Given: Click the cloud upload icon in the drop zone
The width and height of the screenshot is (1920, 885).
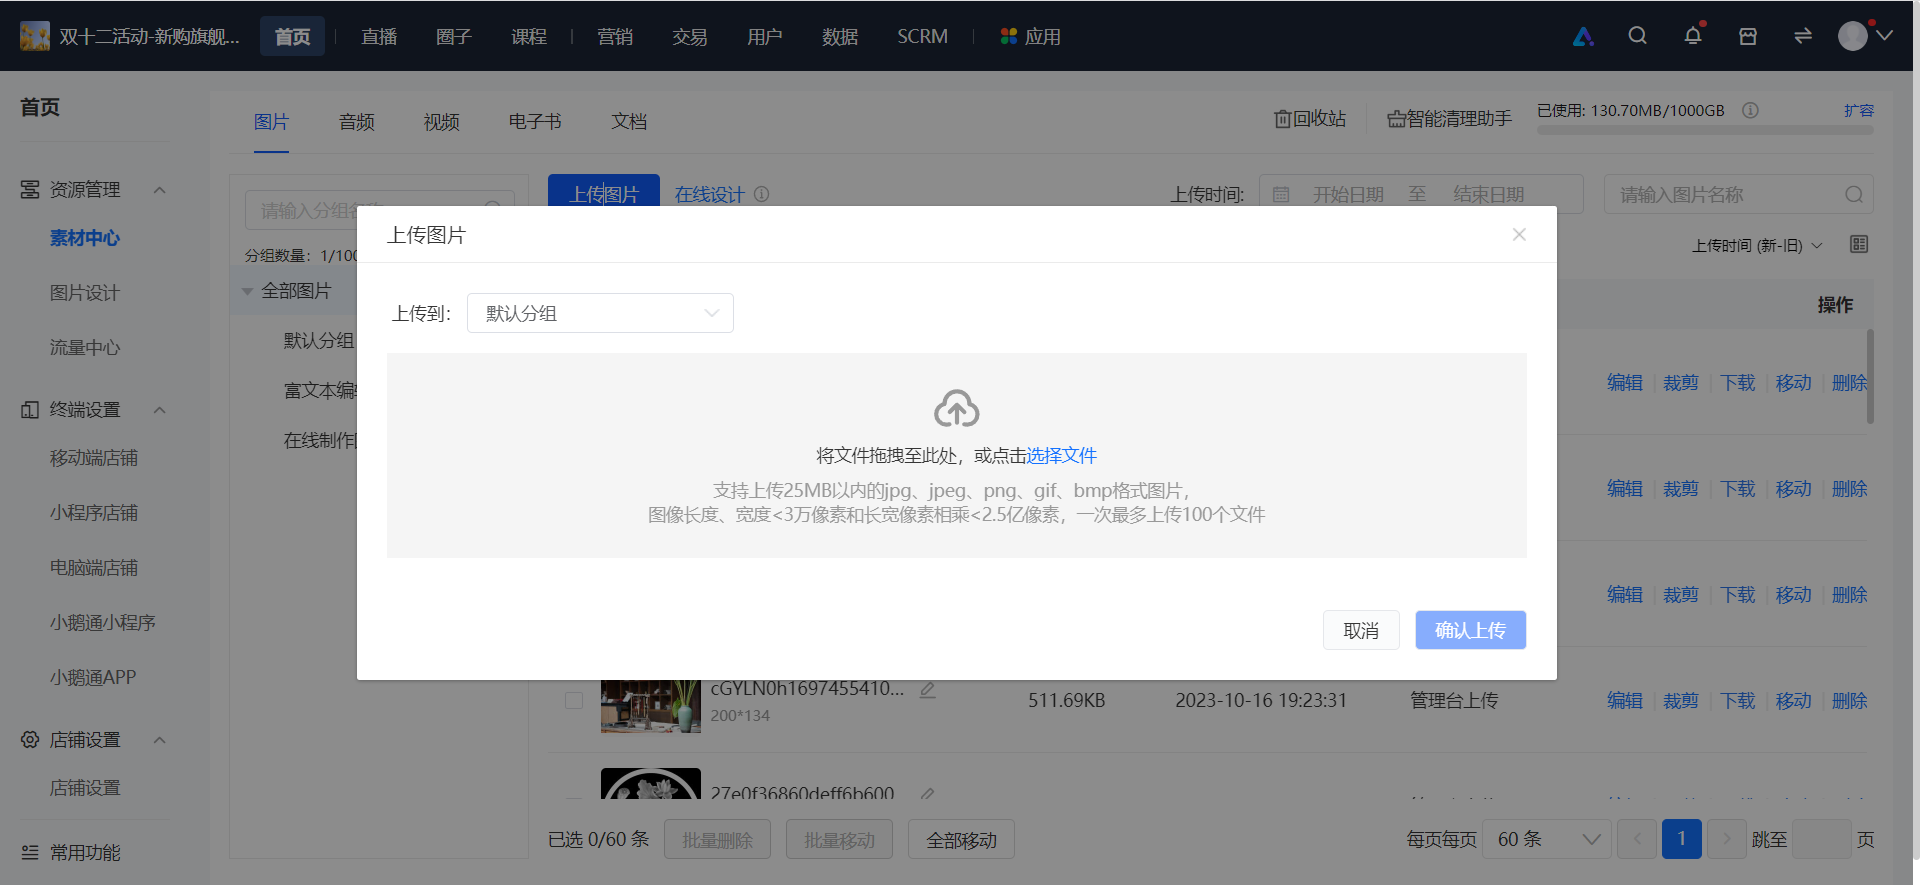Looking at the screenshot, I should [x=957, y=408].
